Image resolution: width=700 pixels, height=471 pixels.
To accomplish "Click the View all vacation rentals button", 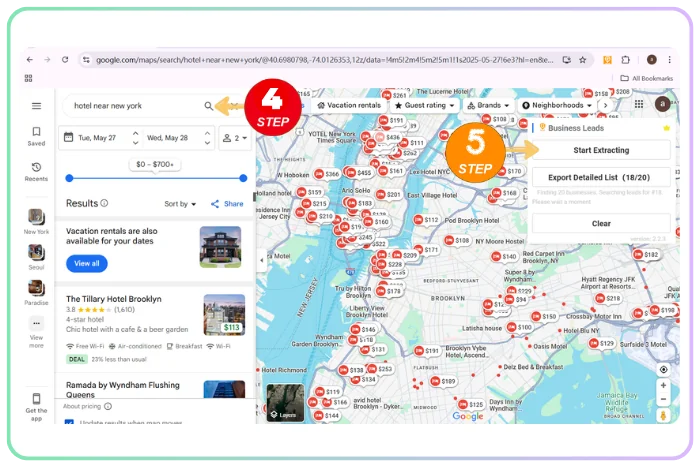I will click(x=87, y=263).
